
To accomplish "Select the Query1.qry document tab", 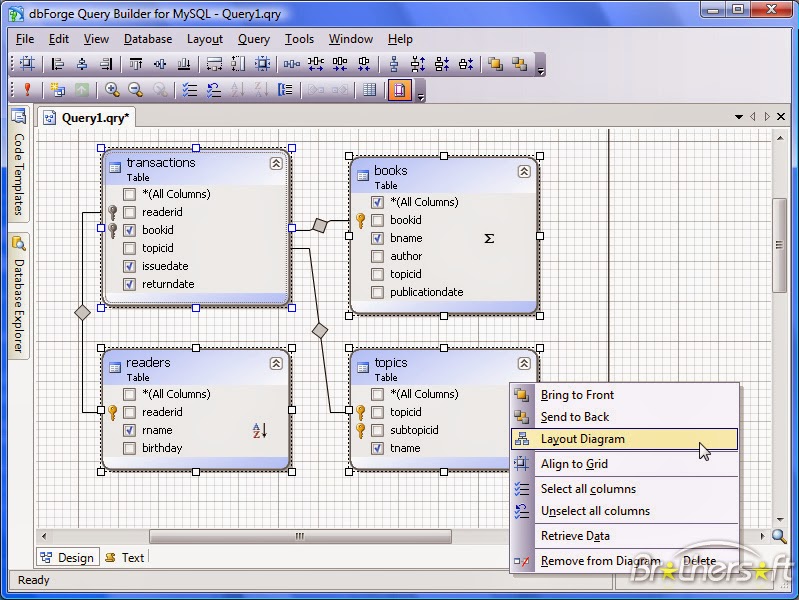I will 87,118.
